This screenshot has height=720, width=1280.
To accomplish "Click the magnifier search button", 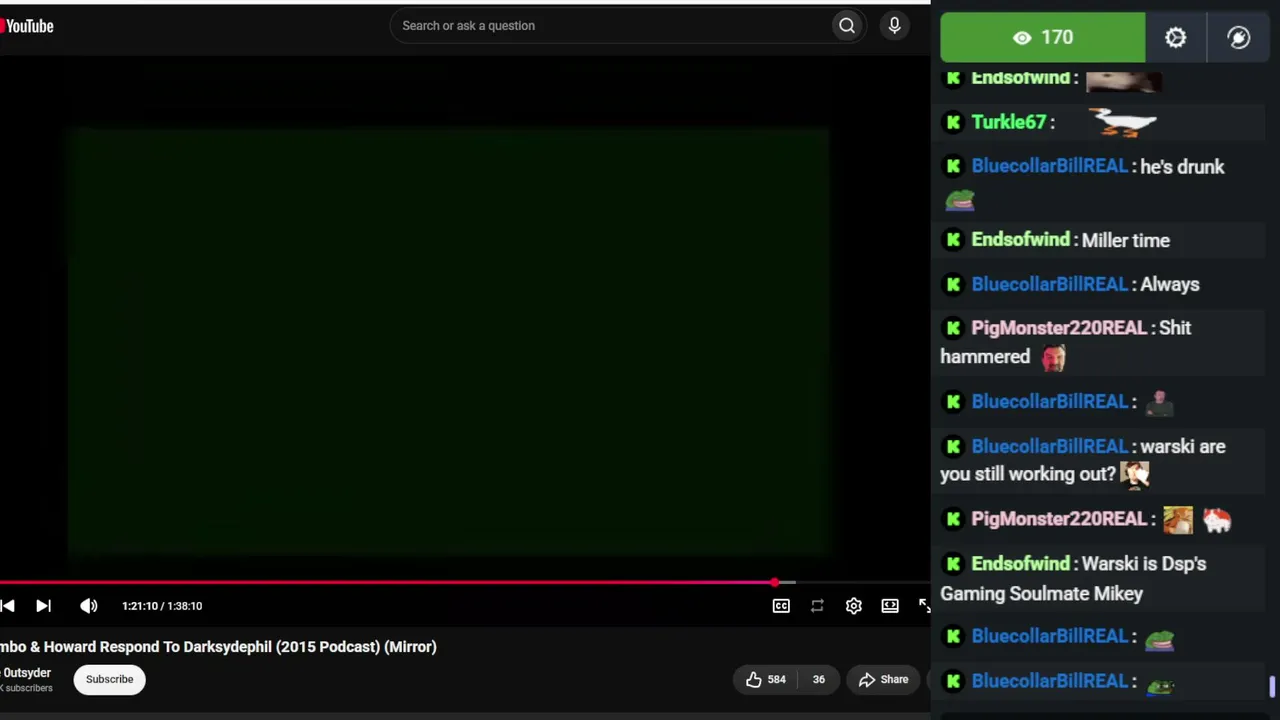I will pyautogui.click(x=847, y=26).
